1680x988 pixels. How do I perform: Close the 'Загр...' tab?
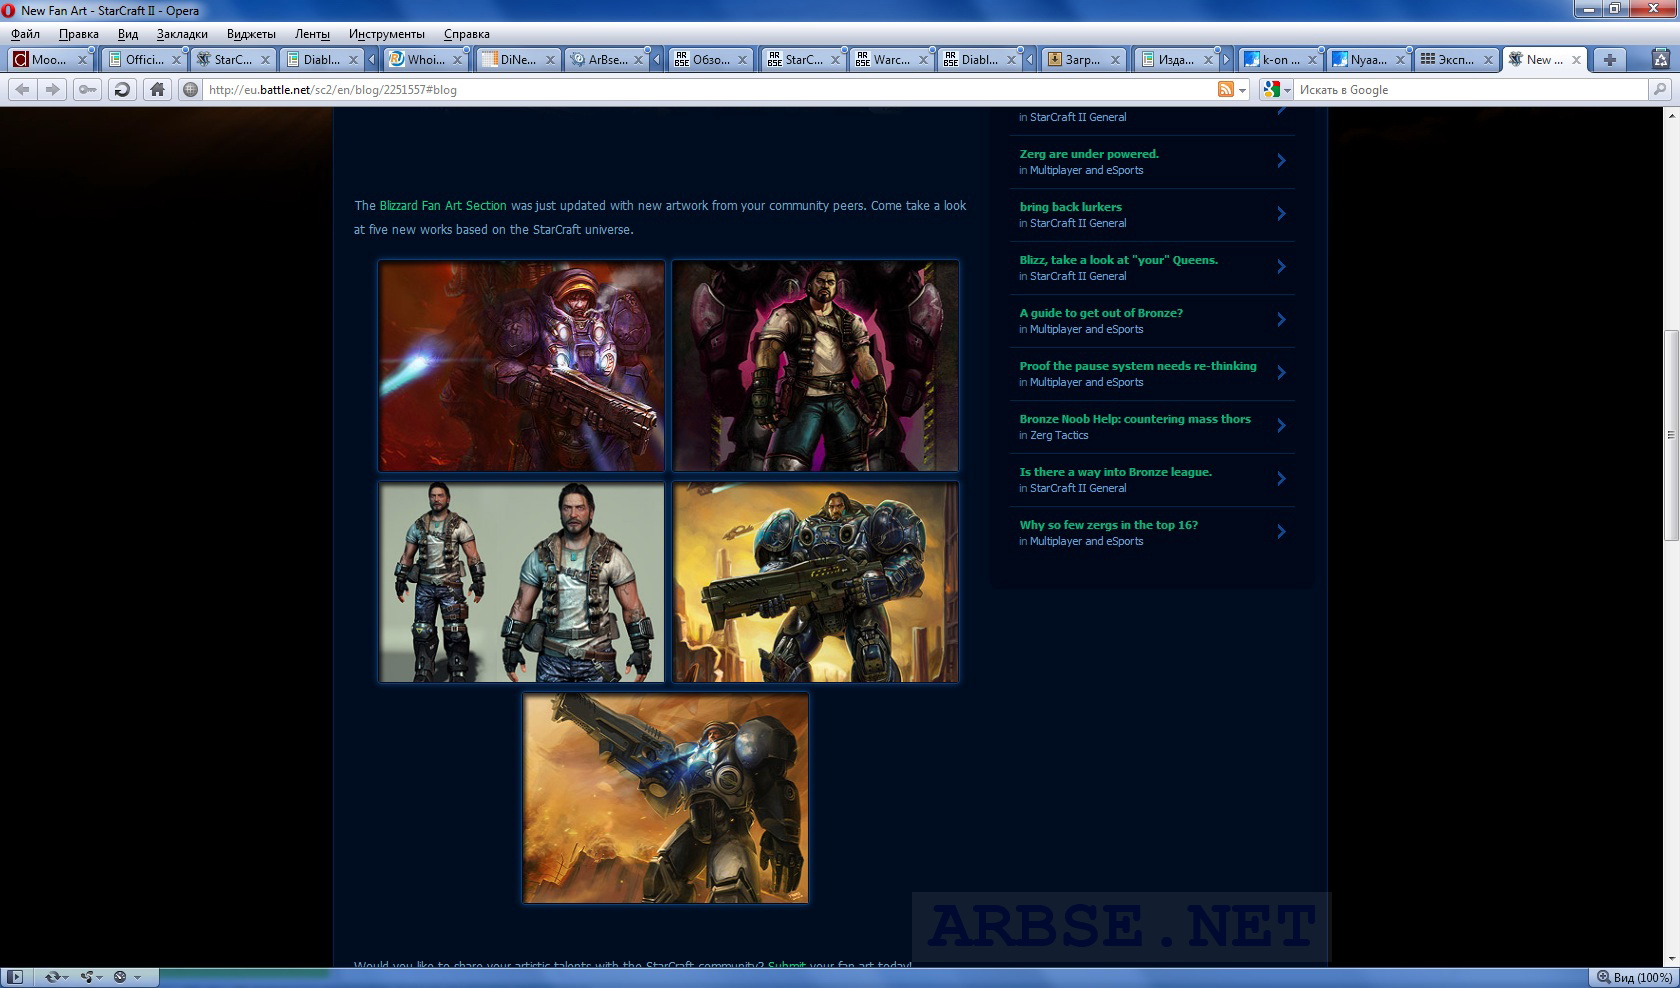coord(1116,60)
